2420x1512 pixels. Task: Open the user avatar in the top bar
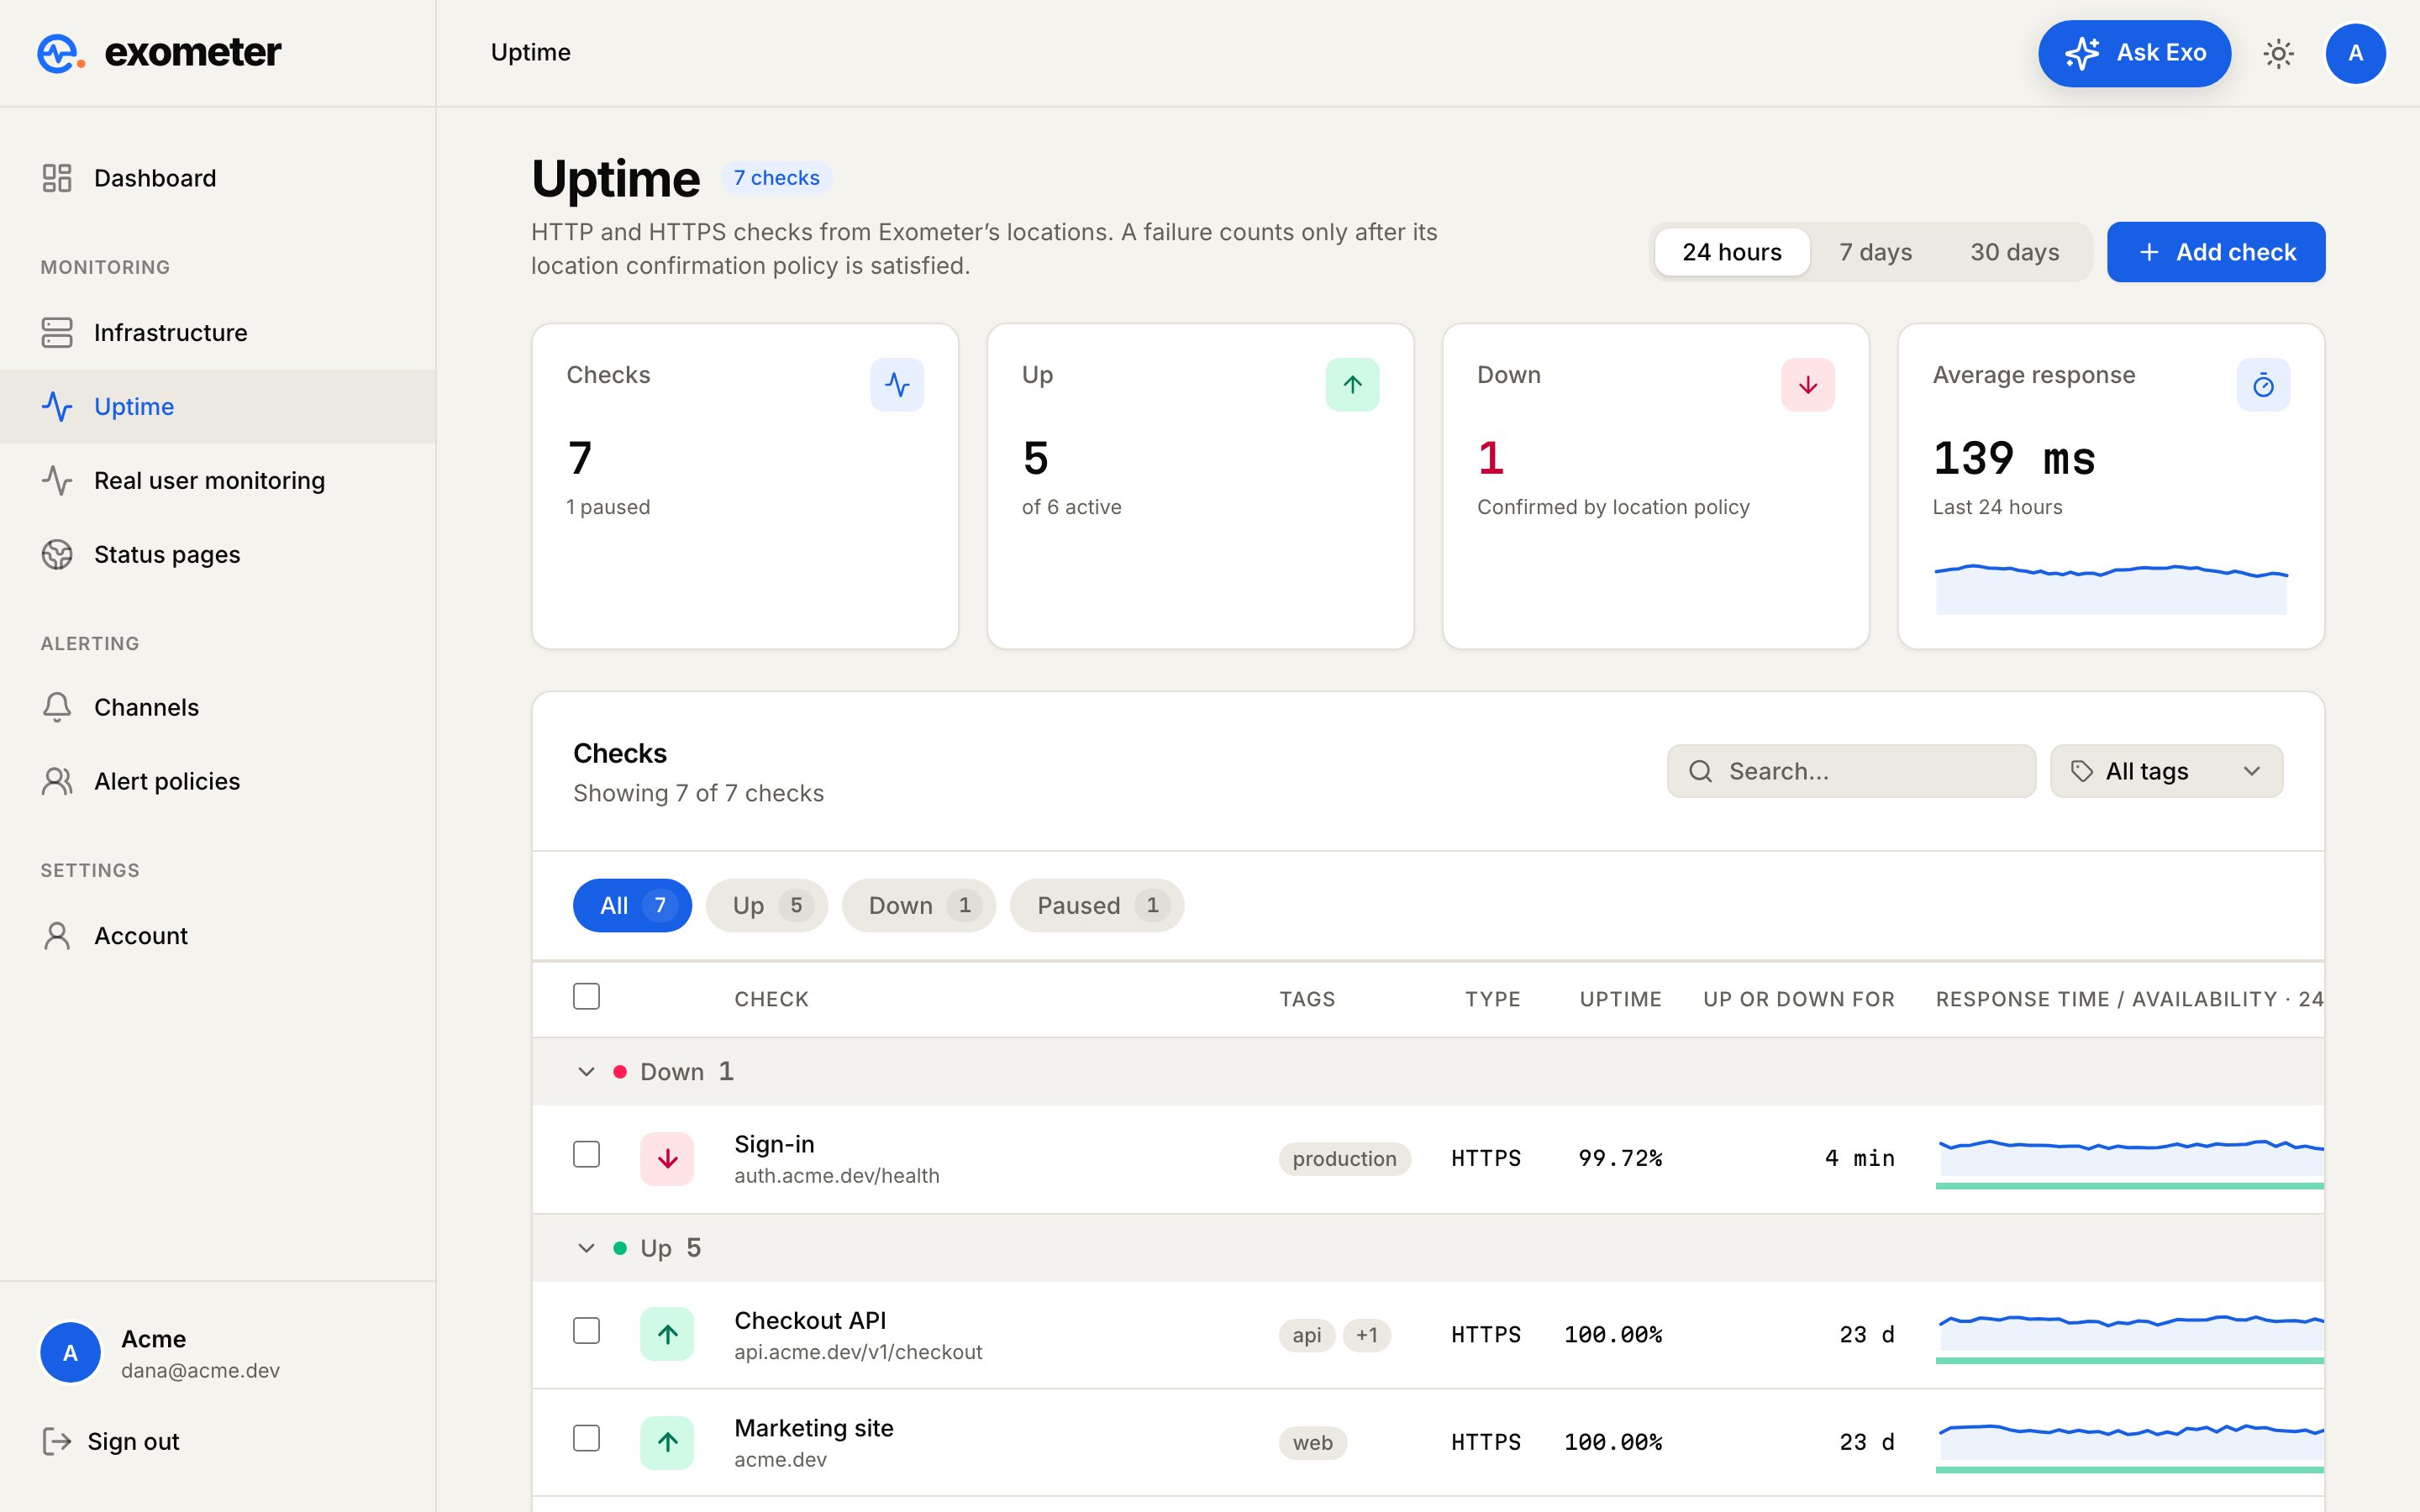(x=2355, y=53)
